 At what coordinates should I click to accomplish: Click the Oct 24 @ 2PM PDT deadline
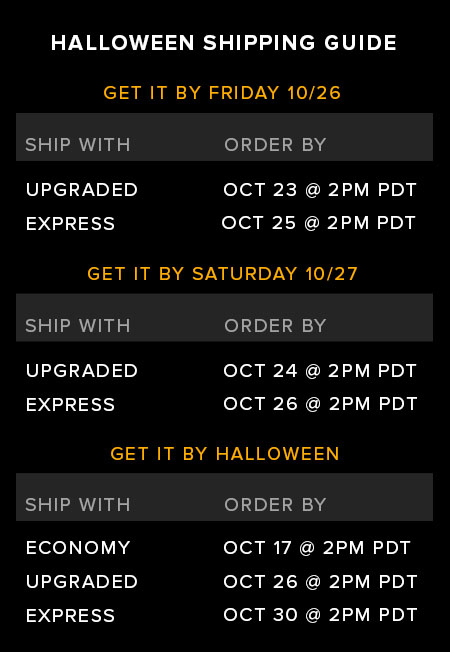tap(319, 370)
